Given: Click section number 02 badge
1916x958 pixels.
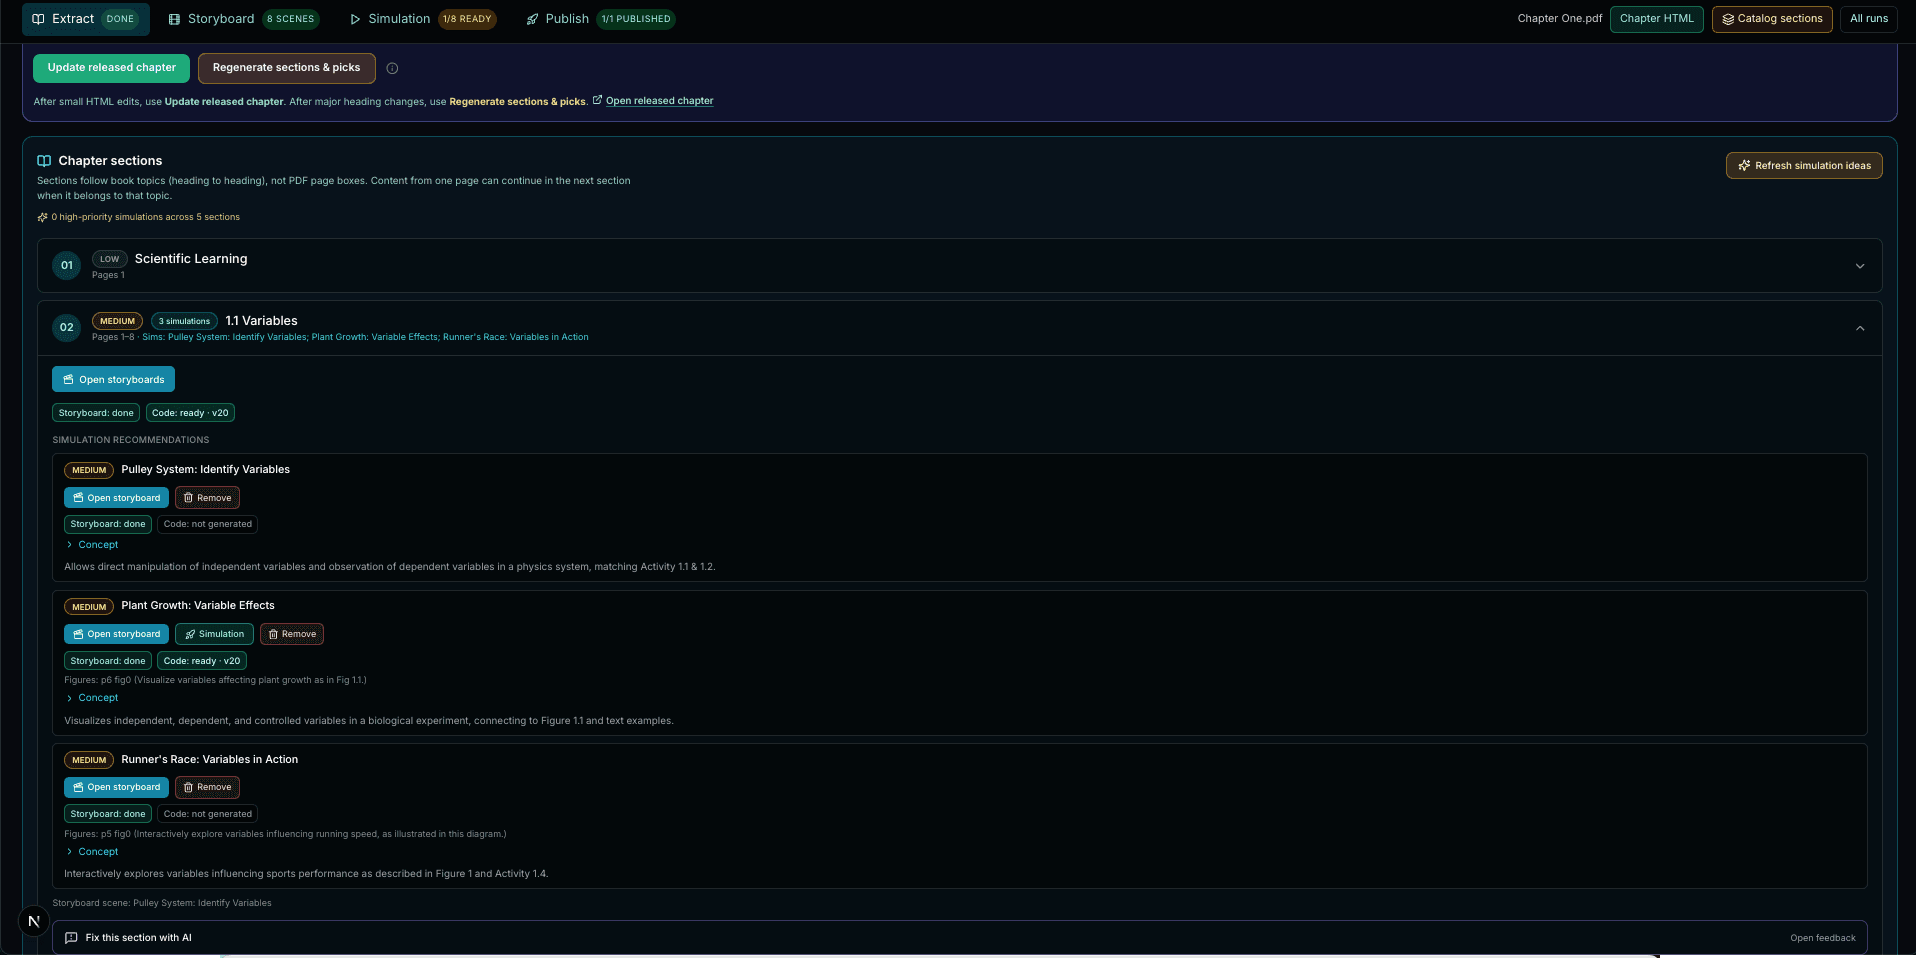Looking at the screenshot, I should (67, 328).
